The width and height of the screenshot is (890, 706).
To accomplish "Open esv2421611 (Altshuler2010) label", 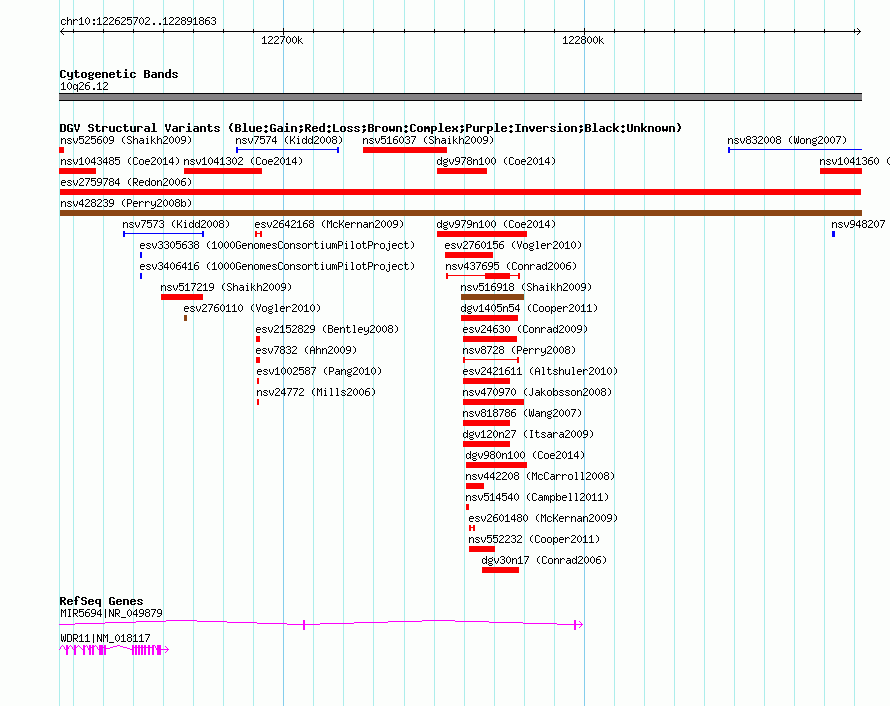I will 540,371.
